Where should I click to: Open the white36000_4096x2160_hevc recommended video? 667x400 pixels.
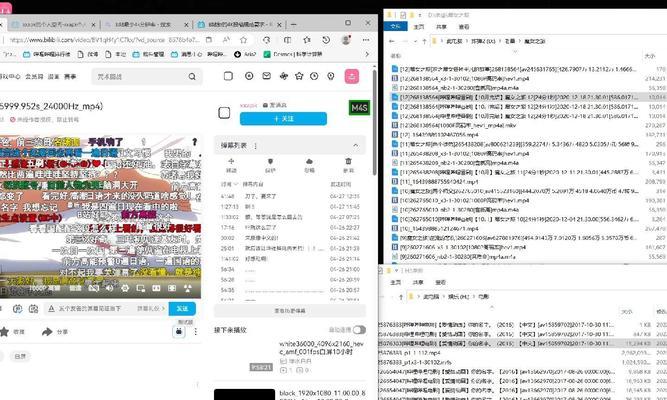tap(321, 348)
